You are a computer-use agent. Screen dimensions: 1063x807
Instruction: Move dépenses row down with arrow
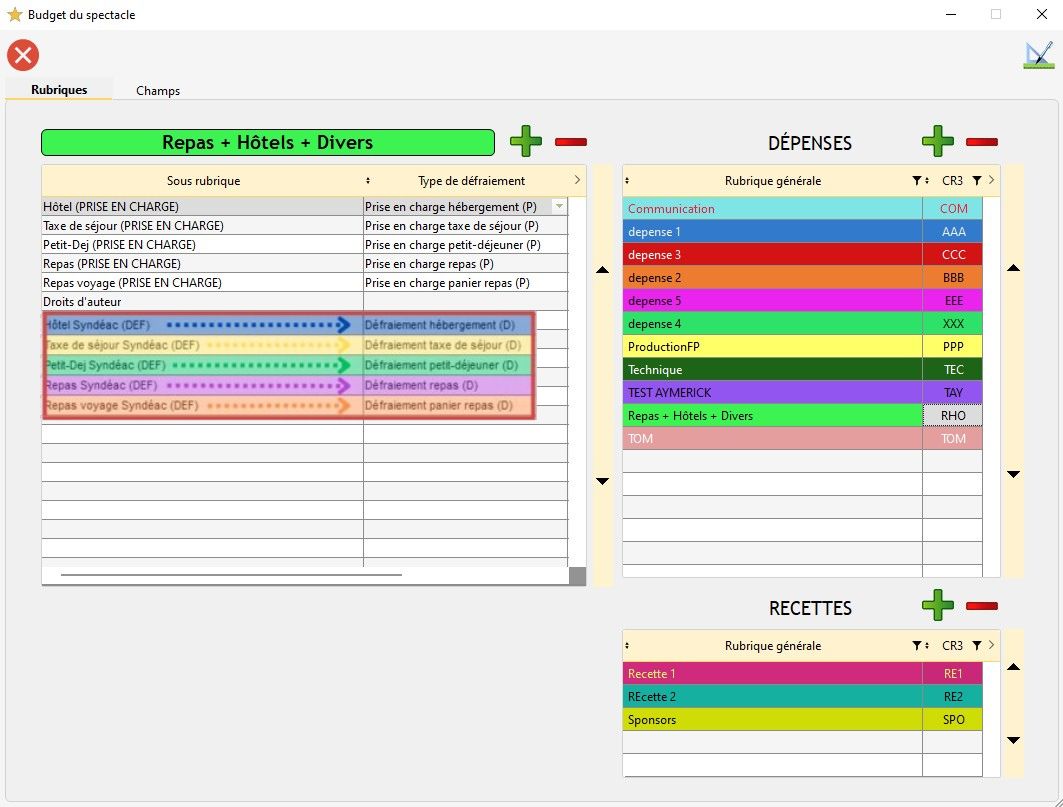tap(1012, 474)
